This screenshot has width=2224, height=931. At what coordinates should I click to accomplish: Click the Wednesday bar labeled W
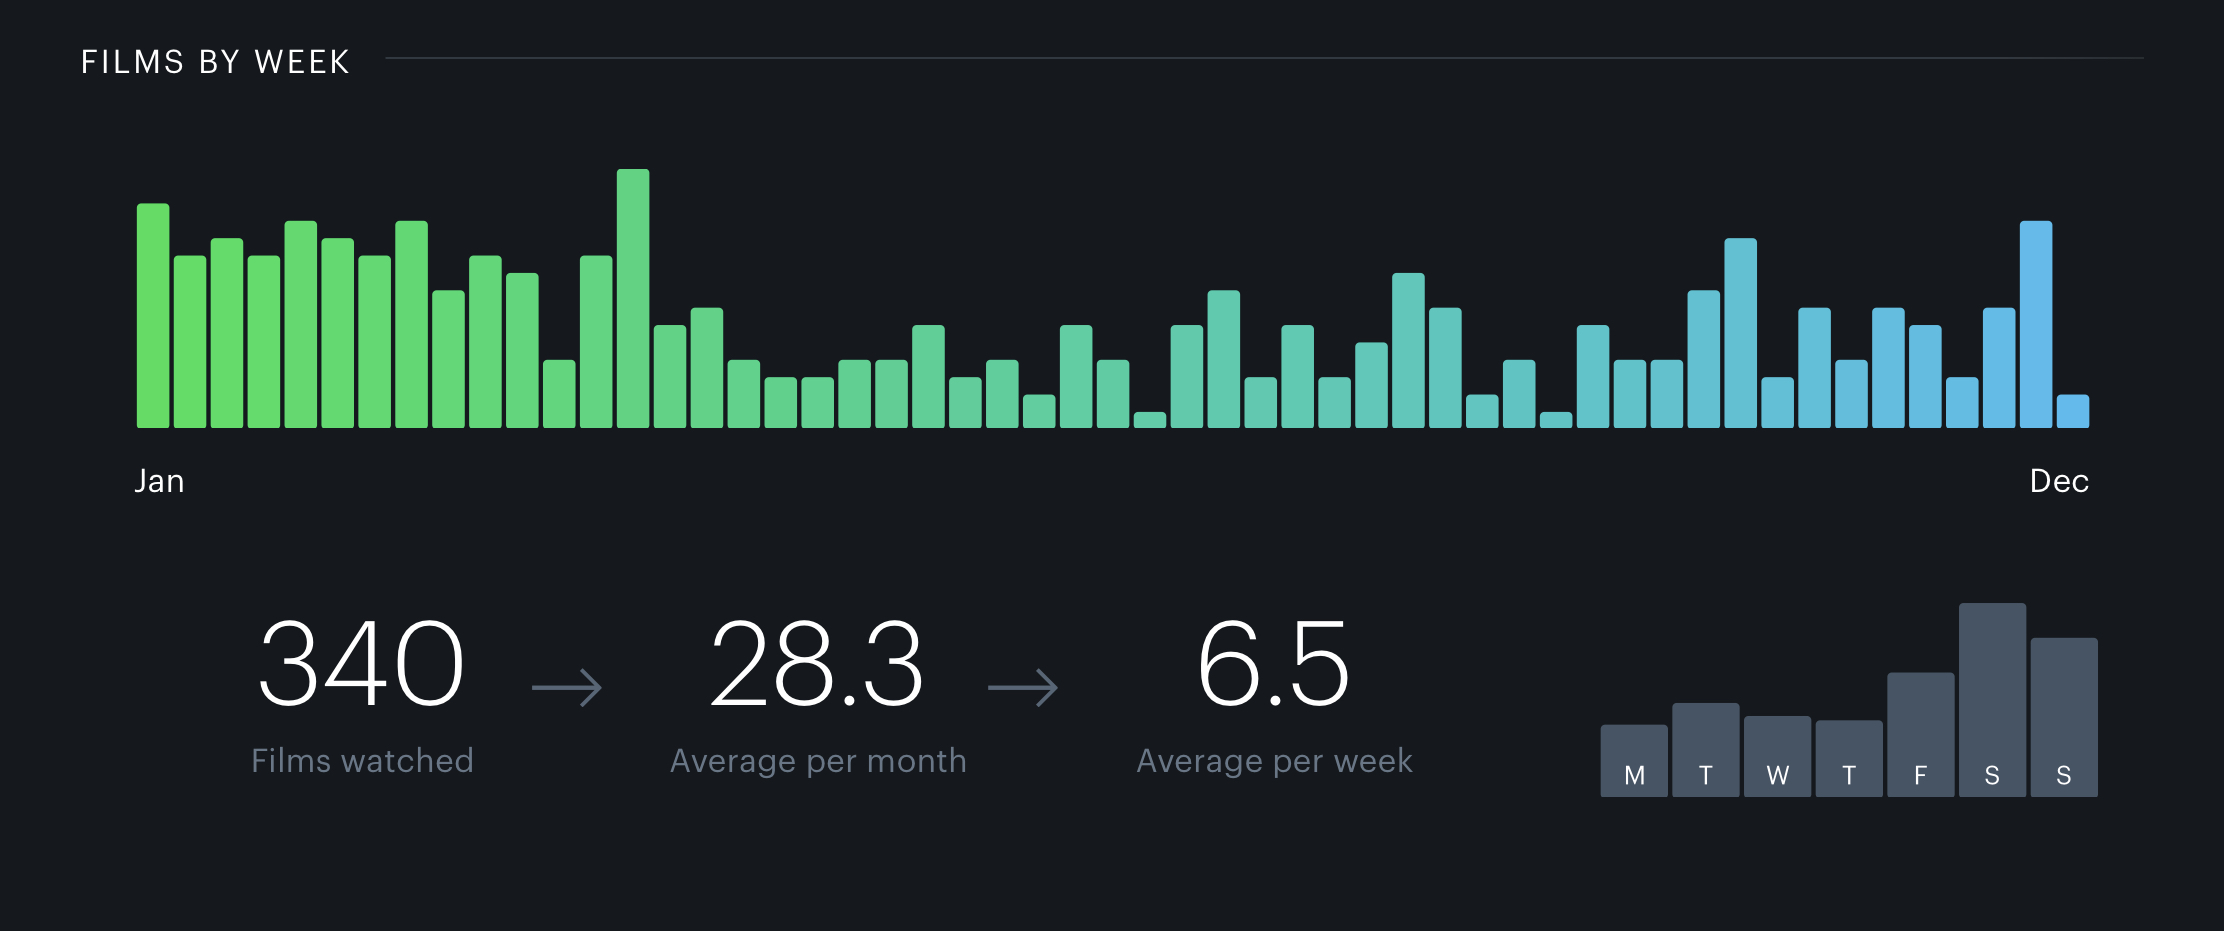tap(1777, 757)
